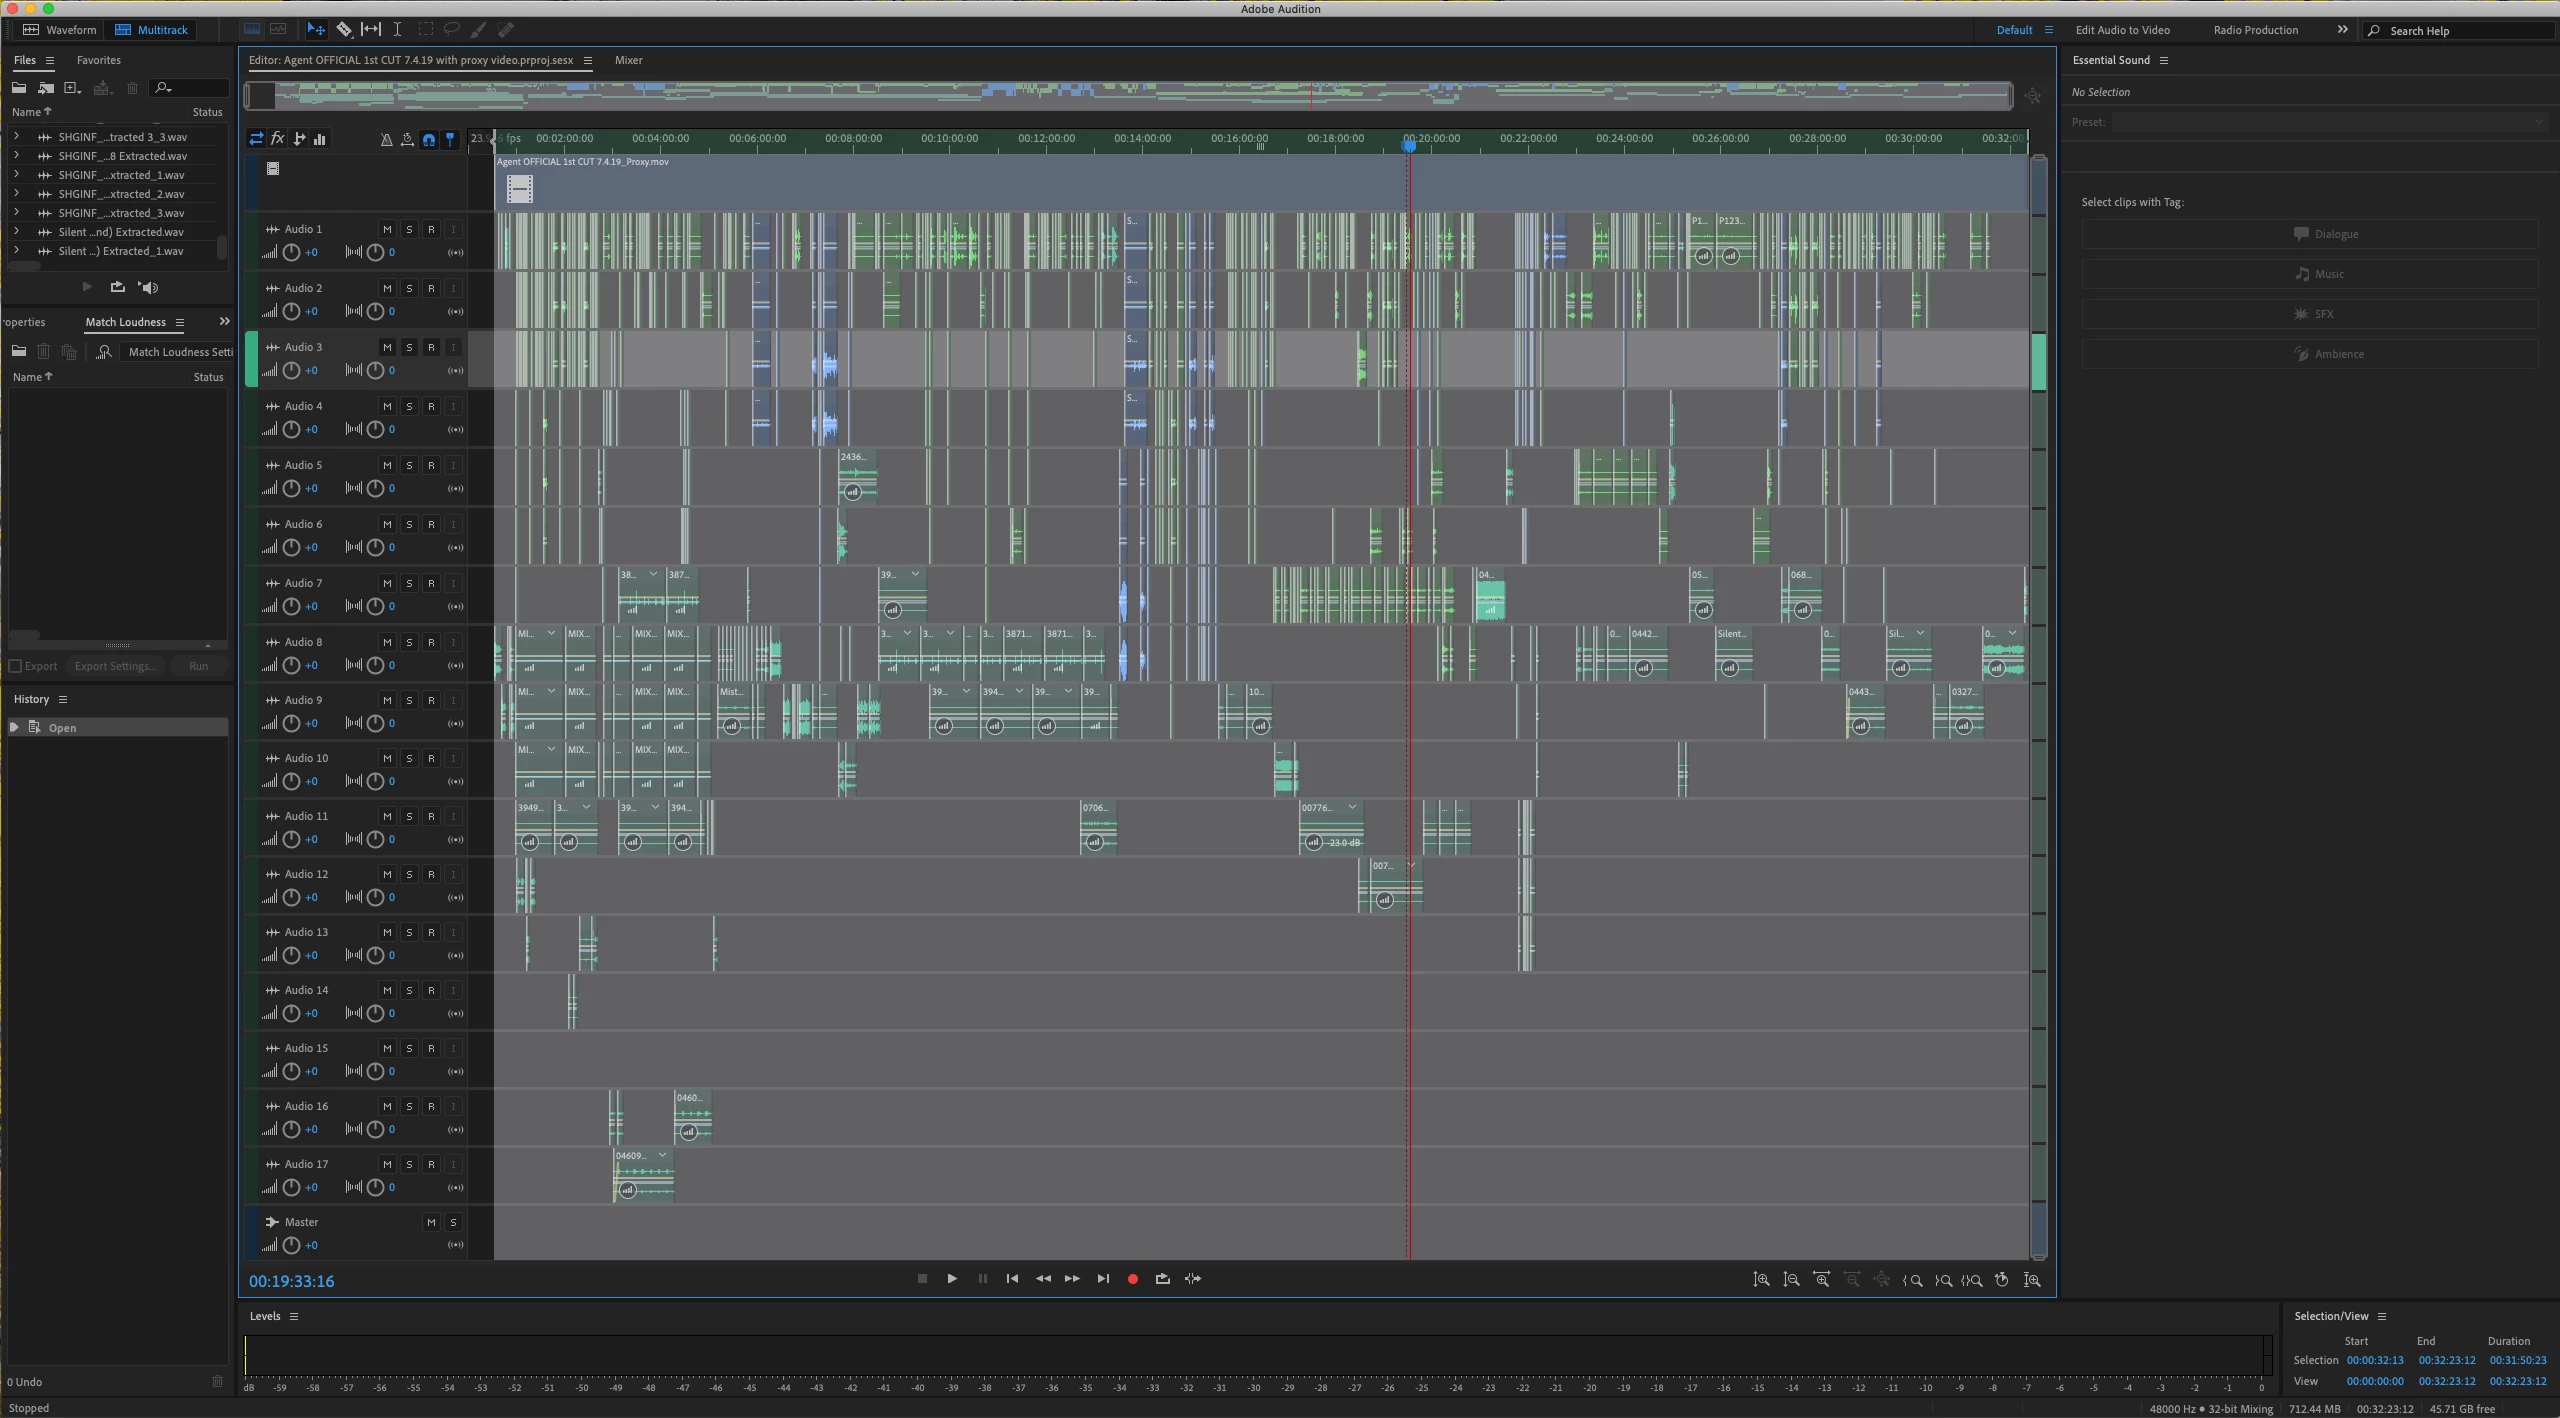
Task: Switch to the Mixer tab
Action: (x=628, y=60)
